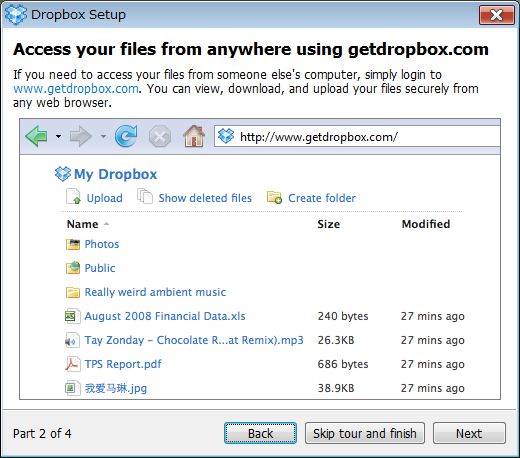Open the forward button history dropdown arrow
This screenshot has width=520, height=458.
[103, 136]
